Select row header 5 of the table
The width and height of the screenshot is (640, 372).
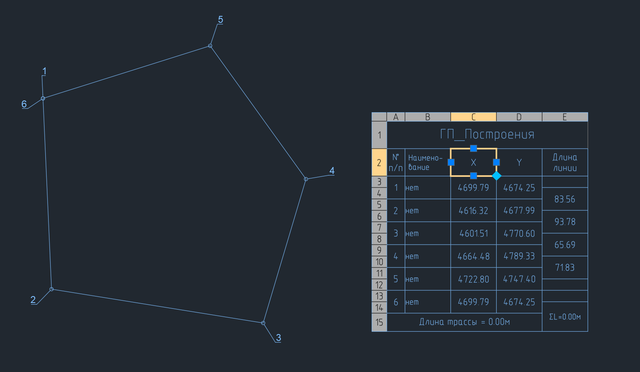click(379, 205)
